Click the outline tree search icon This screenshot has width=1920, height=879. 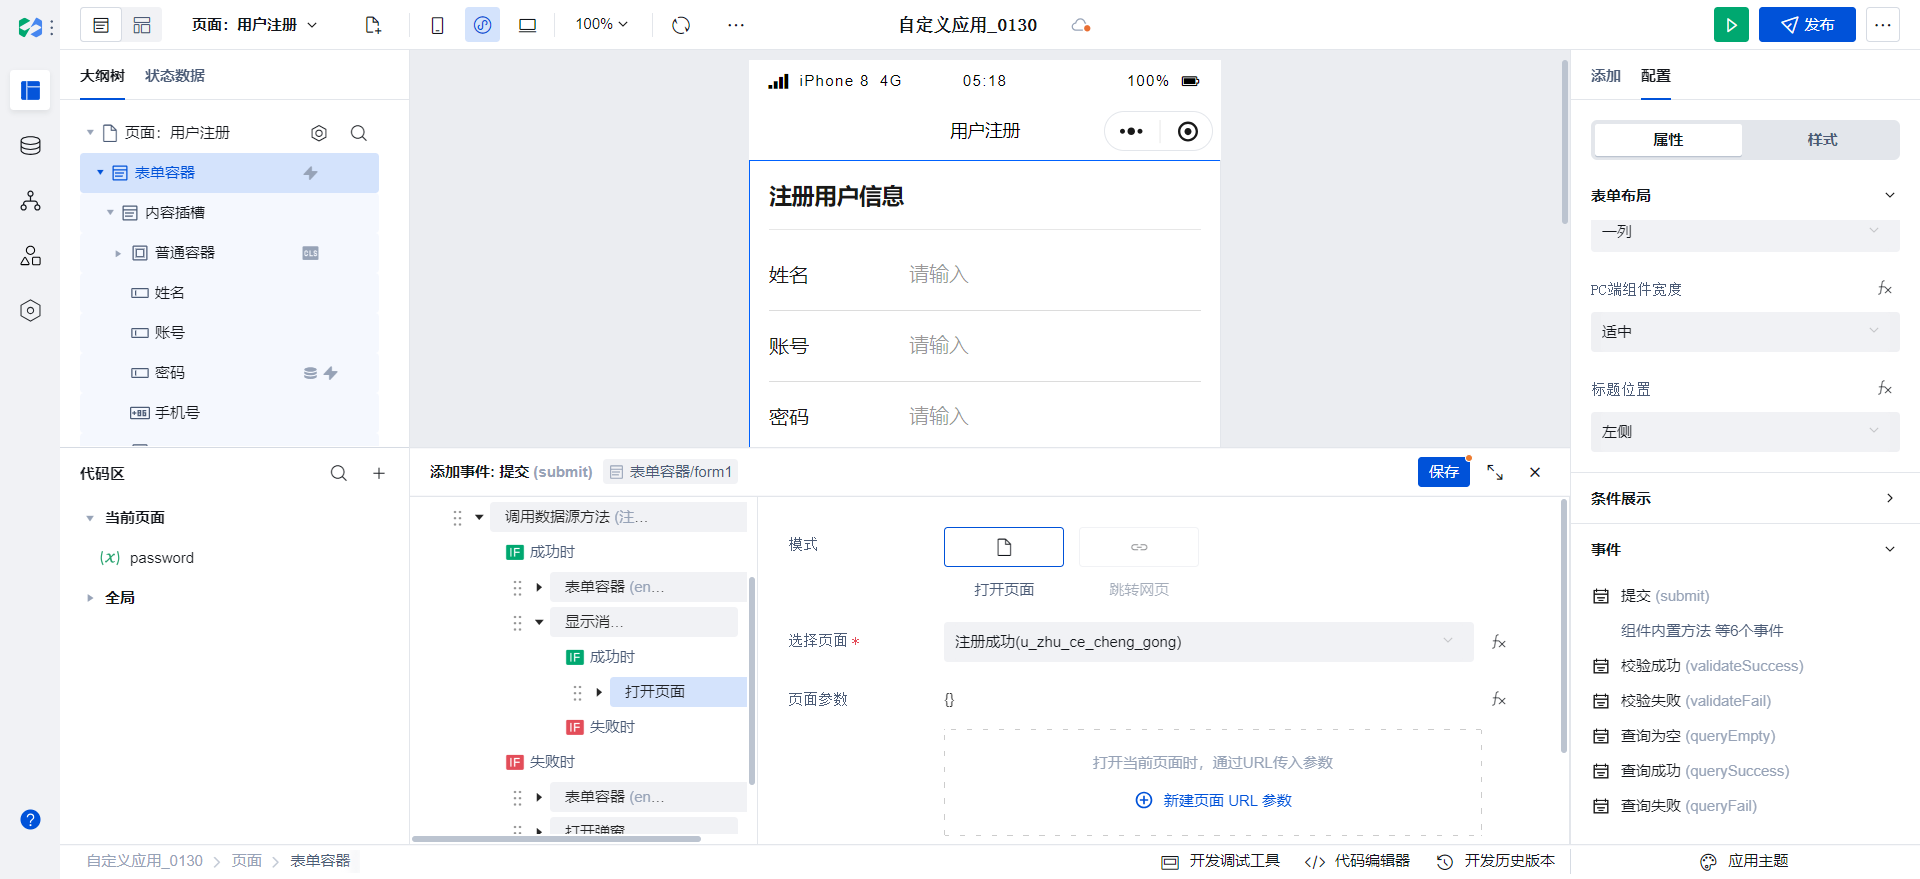[x=359, y=133]
